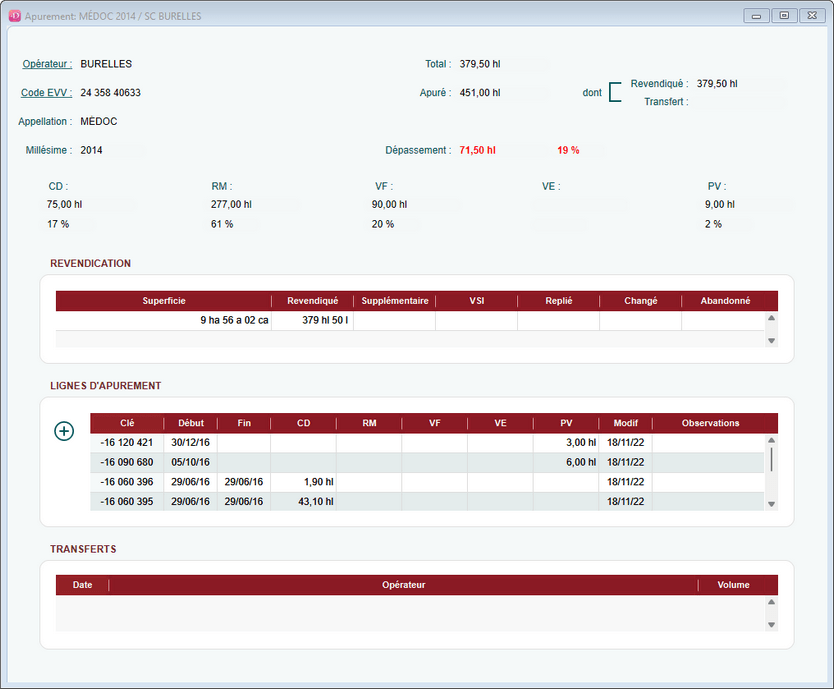Click the Début column header
The image size is (834, 689).
(x=190, y=423)
